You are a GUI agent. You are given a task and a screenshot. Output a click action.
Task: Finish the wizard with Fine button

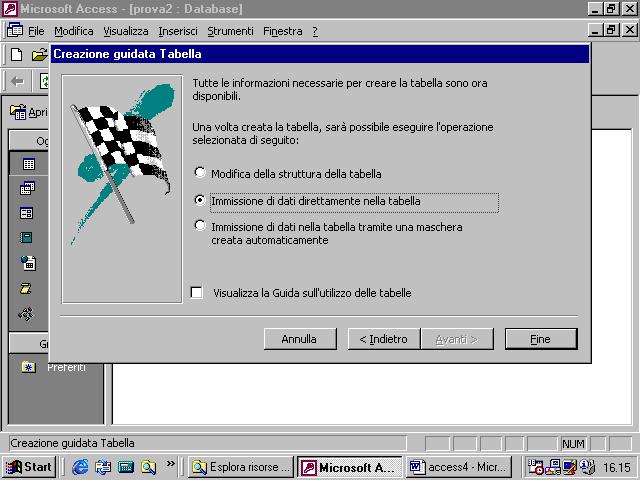tap(541, 339)
